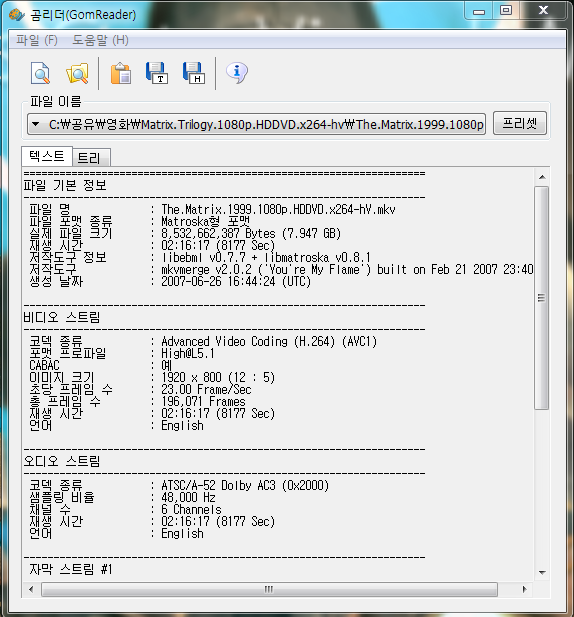
Task: Click 'libebml v0.7.7 + libmatroska v0.8.1' text
Action: coord(266,257)
